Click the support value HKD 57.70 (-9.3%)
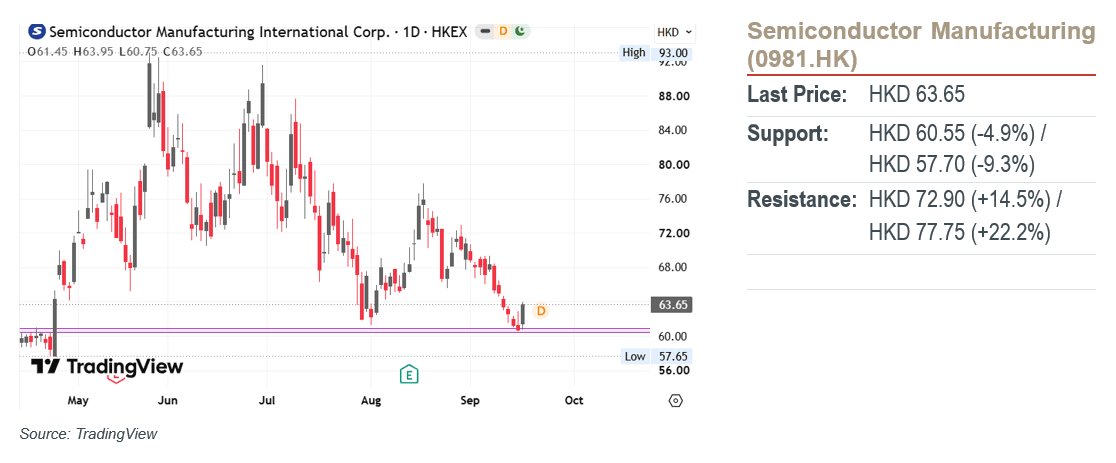The image size is (1116, 463). pyautogui.click(x=952, y=165)
